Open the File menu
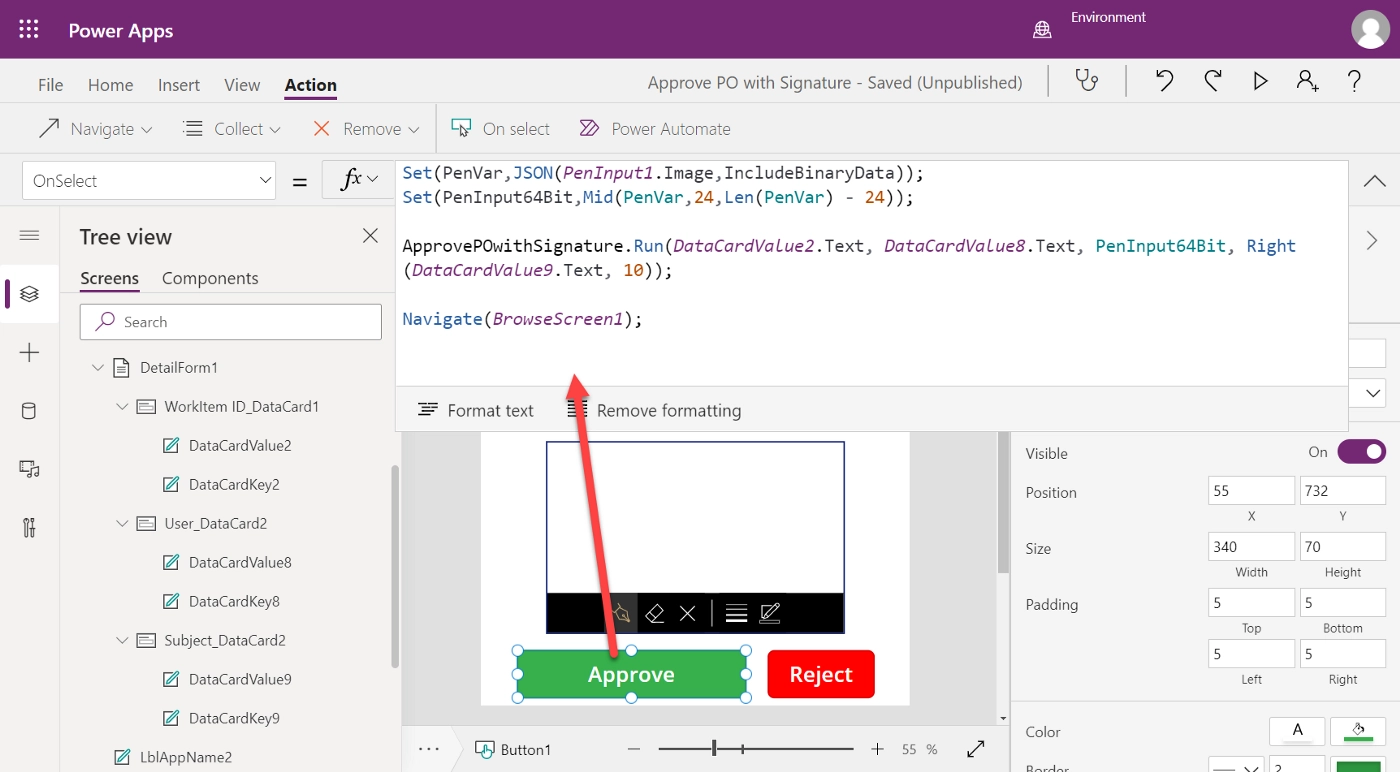 tap(50, 85)
